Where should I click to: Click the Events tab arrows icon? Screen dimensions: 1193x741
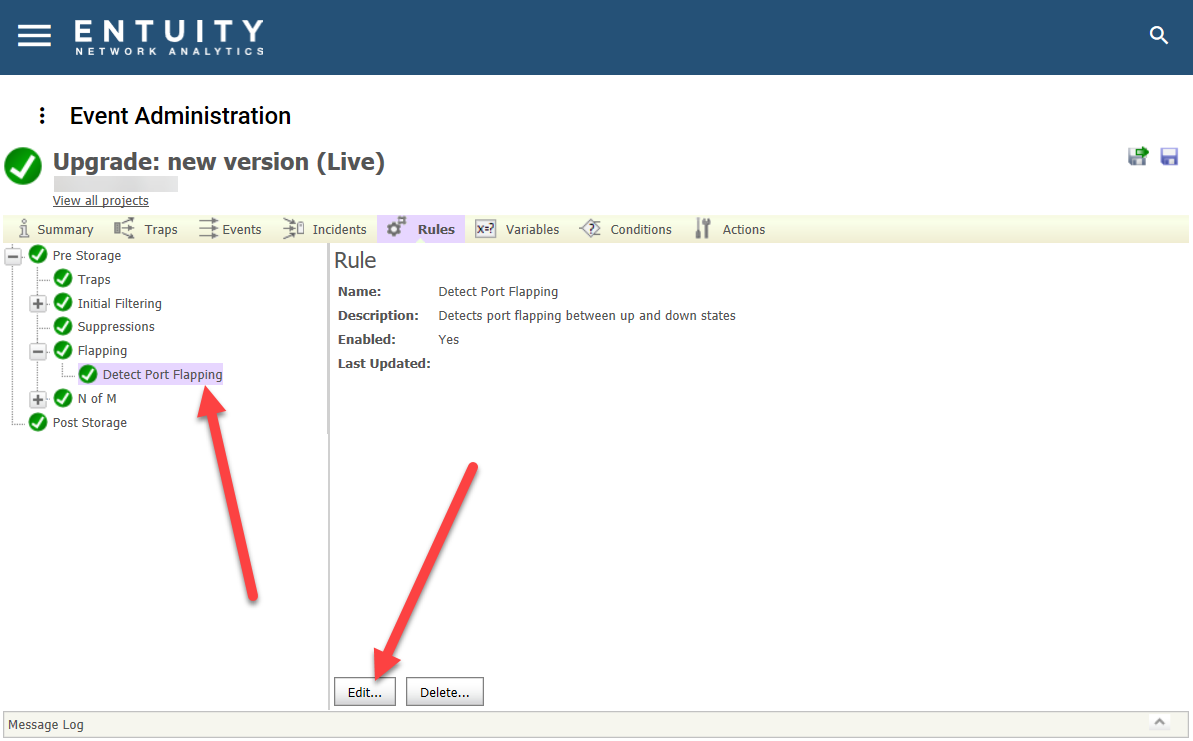(x=208, y=228)
